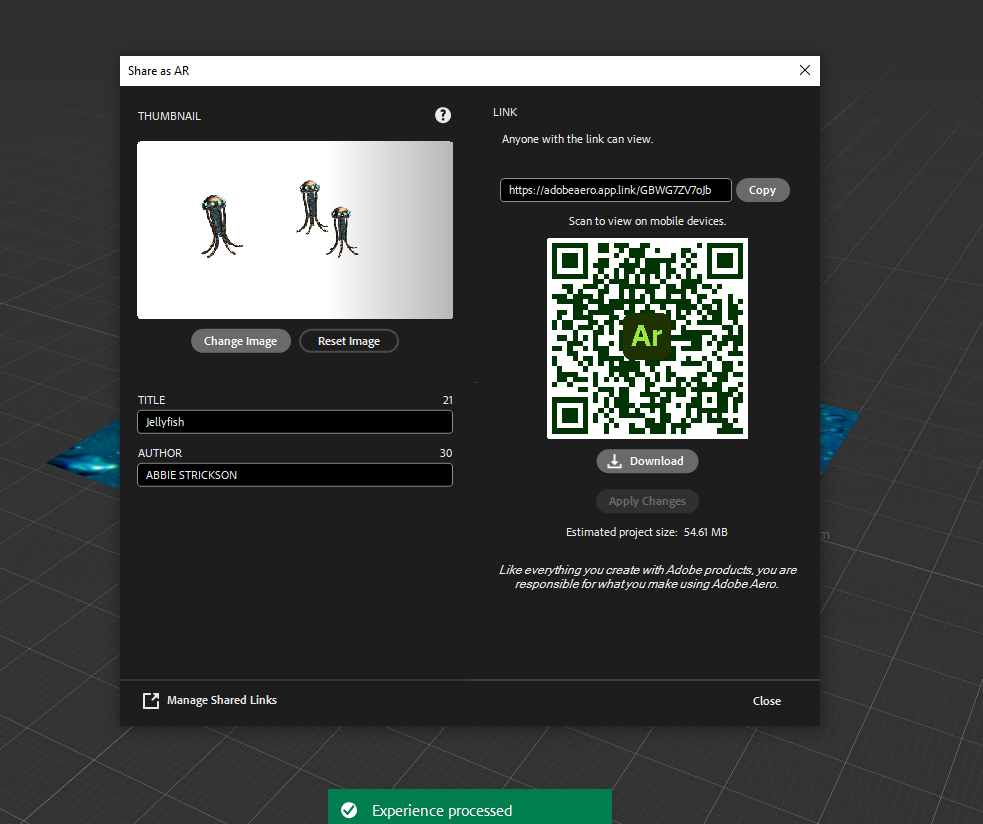Click the green checkmark in the toast
This screenshot has height=824, width=983.
click(x=349, y=810)
